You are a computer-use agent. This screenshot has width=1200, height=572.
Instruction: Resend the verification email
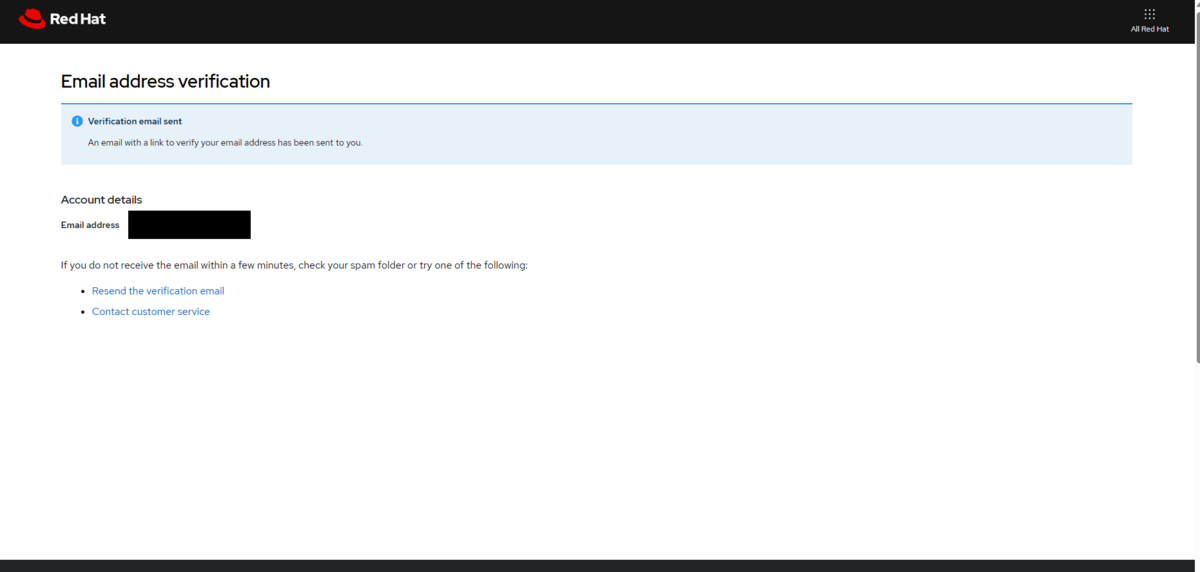[x=158, y=291]
